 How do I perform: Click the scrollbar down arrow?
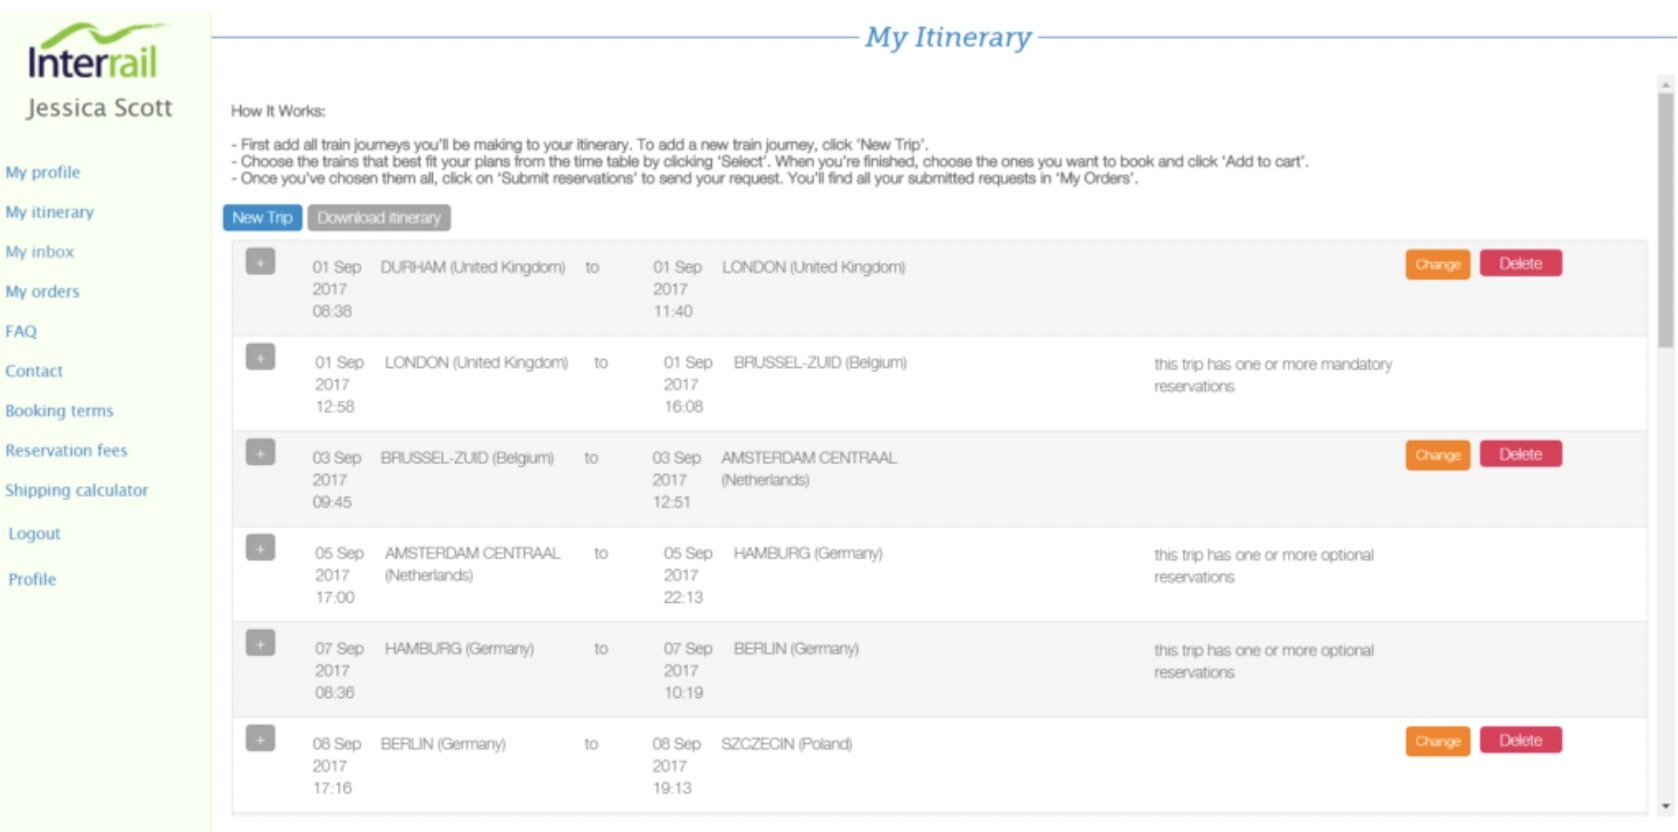coord(1665,806)
